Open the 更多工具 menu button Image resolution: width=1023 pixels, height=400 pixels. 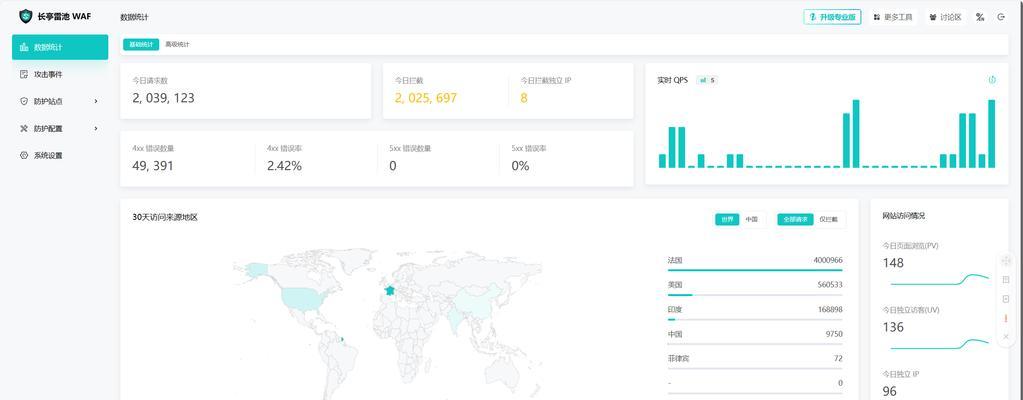pyautogui.click(x=893, y=17)
